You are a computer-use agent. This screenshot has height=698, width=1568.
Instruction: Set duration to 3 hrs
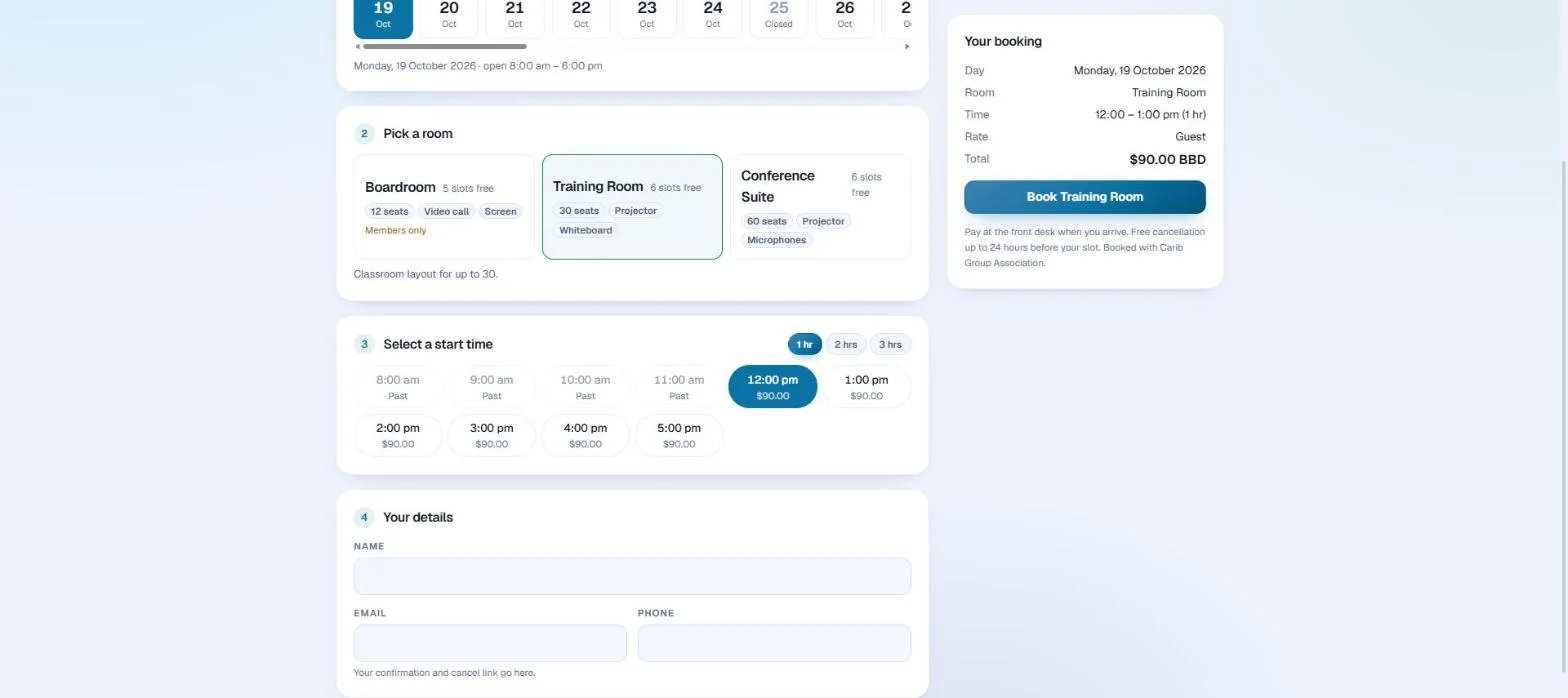point(890,344)
